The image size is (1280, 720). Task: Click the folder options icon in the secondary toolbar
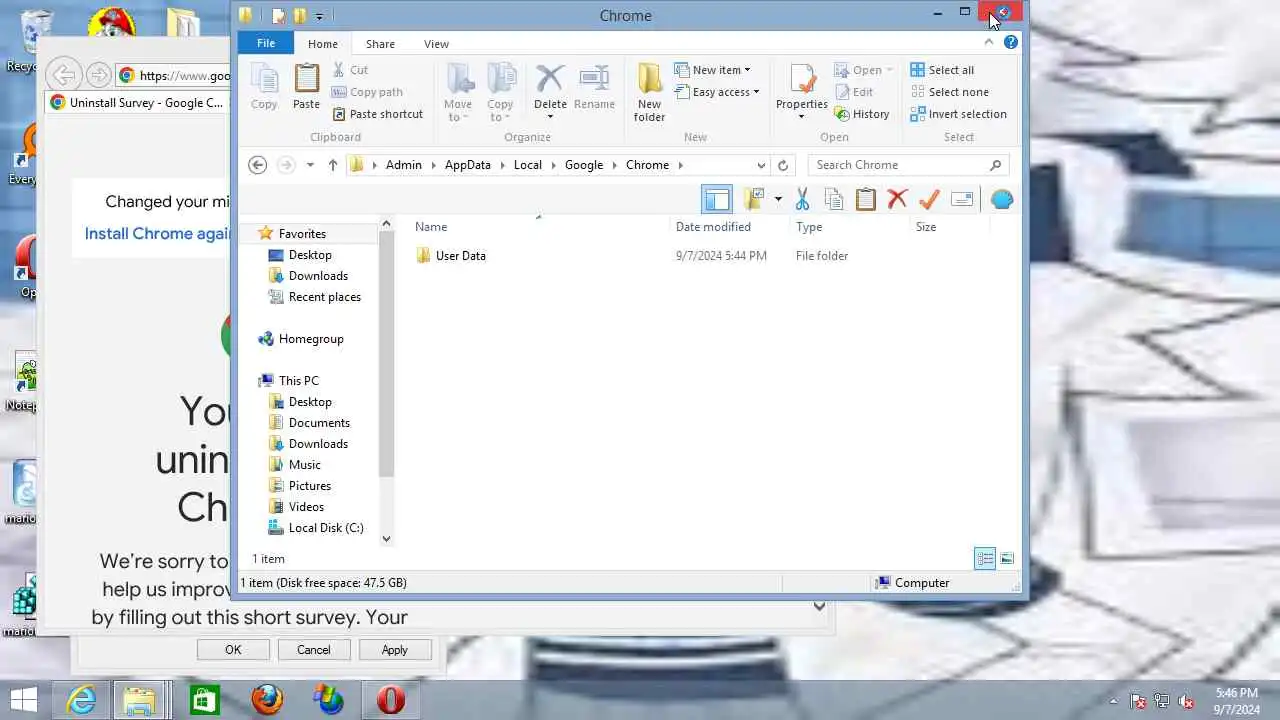coord(754,199)
